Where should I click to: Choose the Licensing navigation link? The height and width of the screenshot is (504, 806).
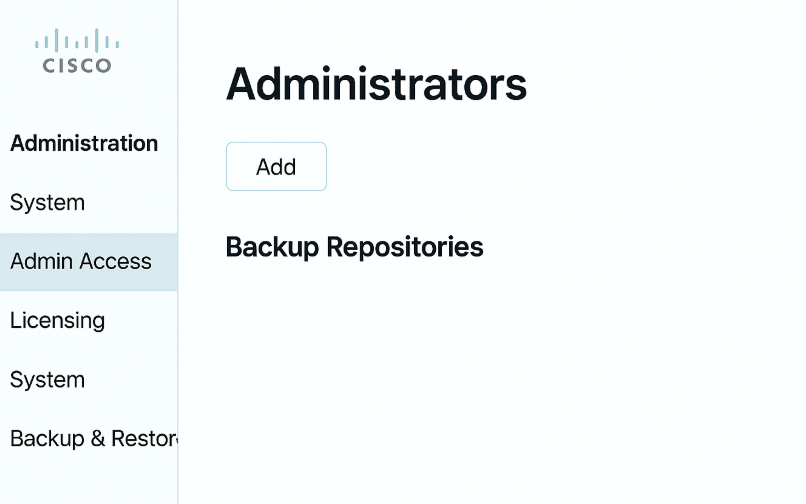[58, 321]
